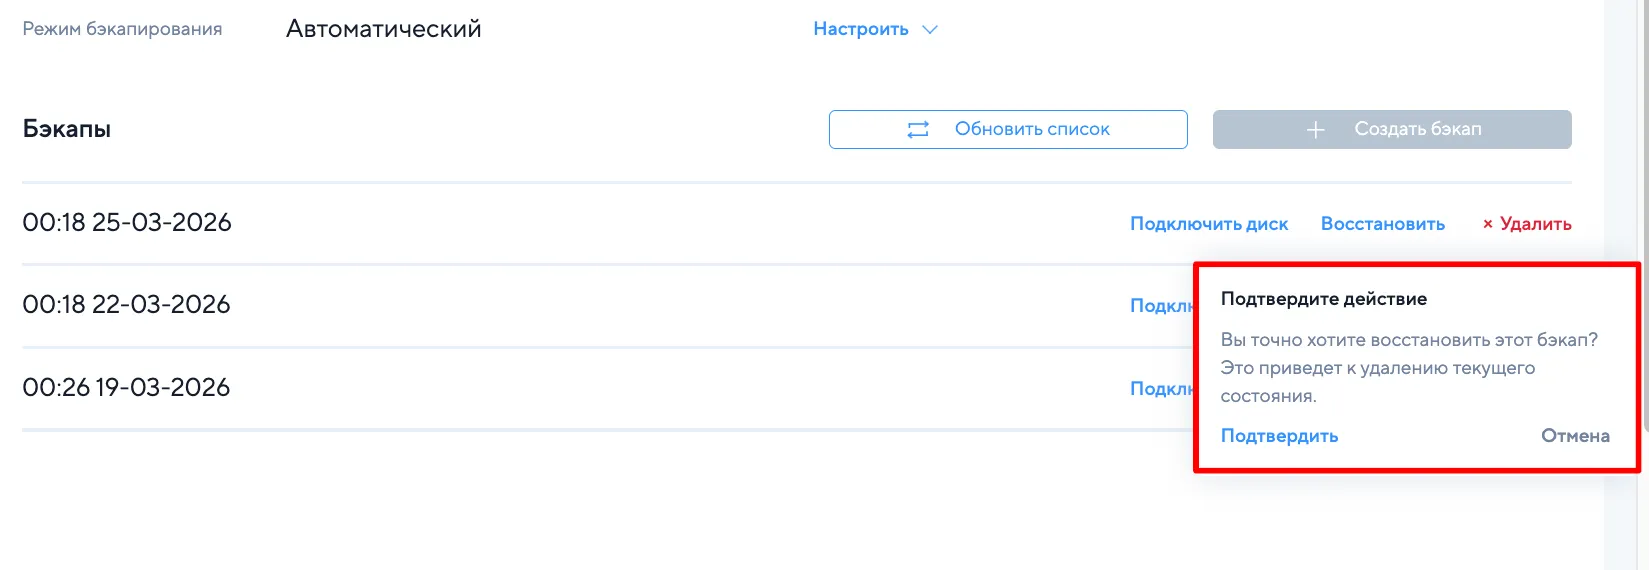Click the partially hidden link for 19-03-2026 backup

pos(1161,389)
